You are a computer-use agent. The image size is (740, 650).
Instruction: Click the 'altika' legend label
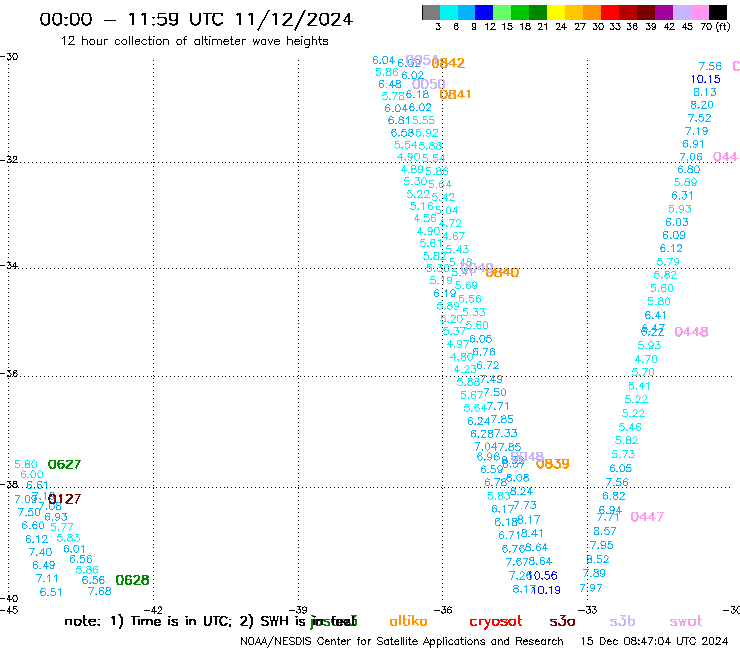point(408,621)
